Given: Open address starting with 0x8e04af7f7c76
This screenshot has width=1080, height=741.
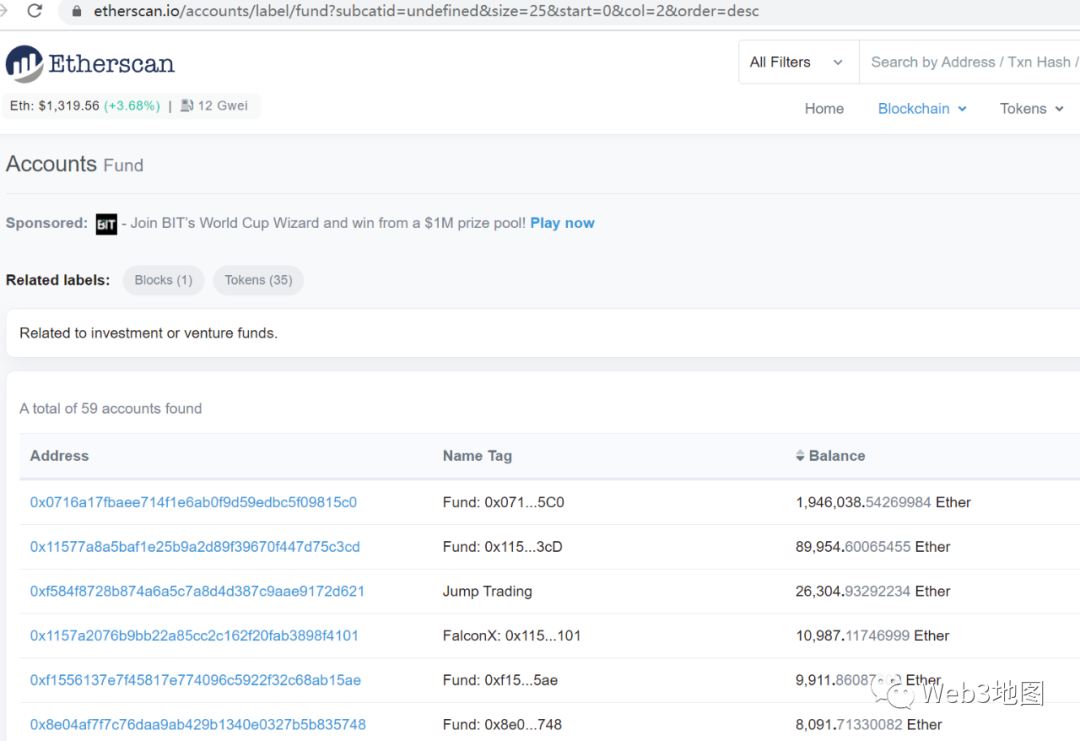Looking at the screenshot, I should point(198,724).
